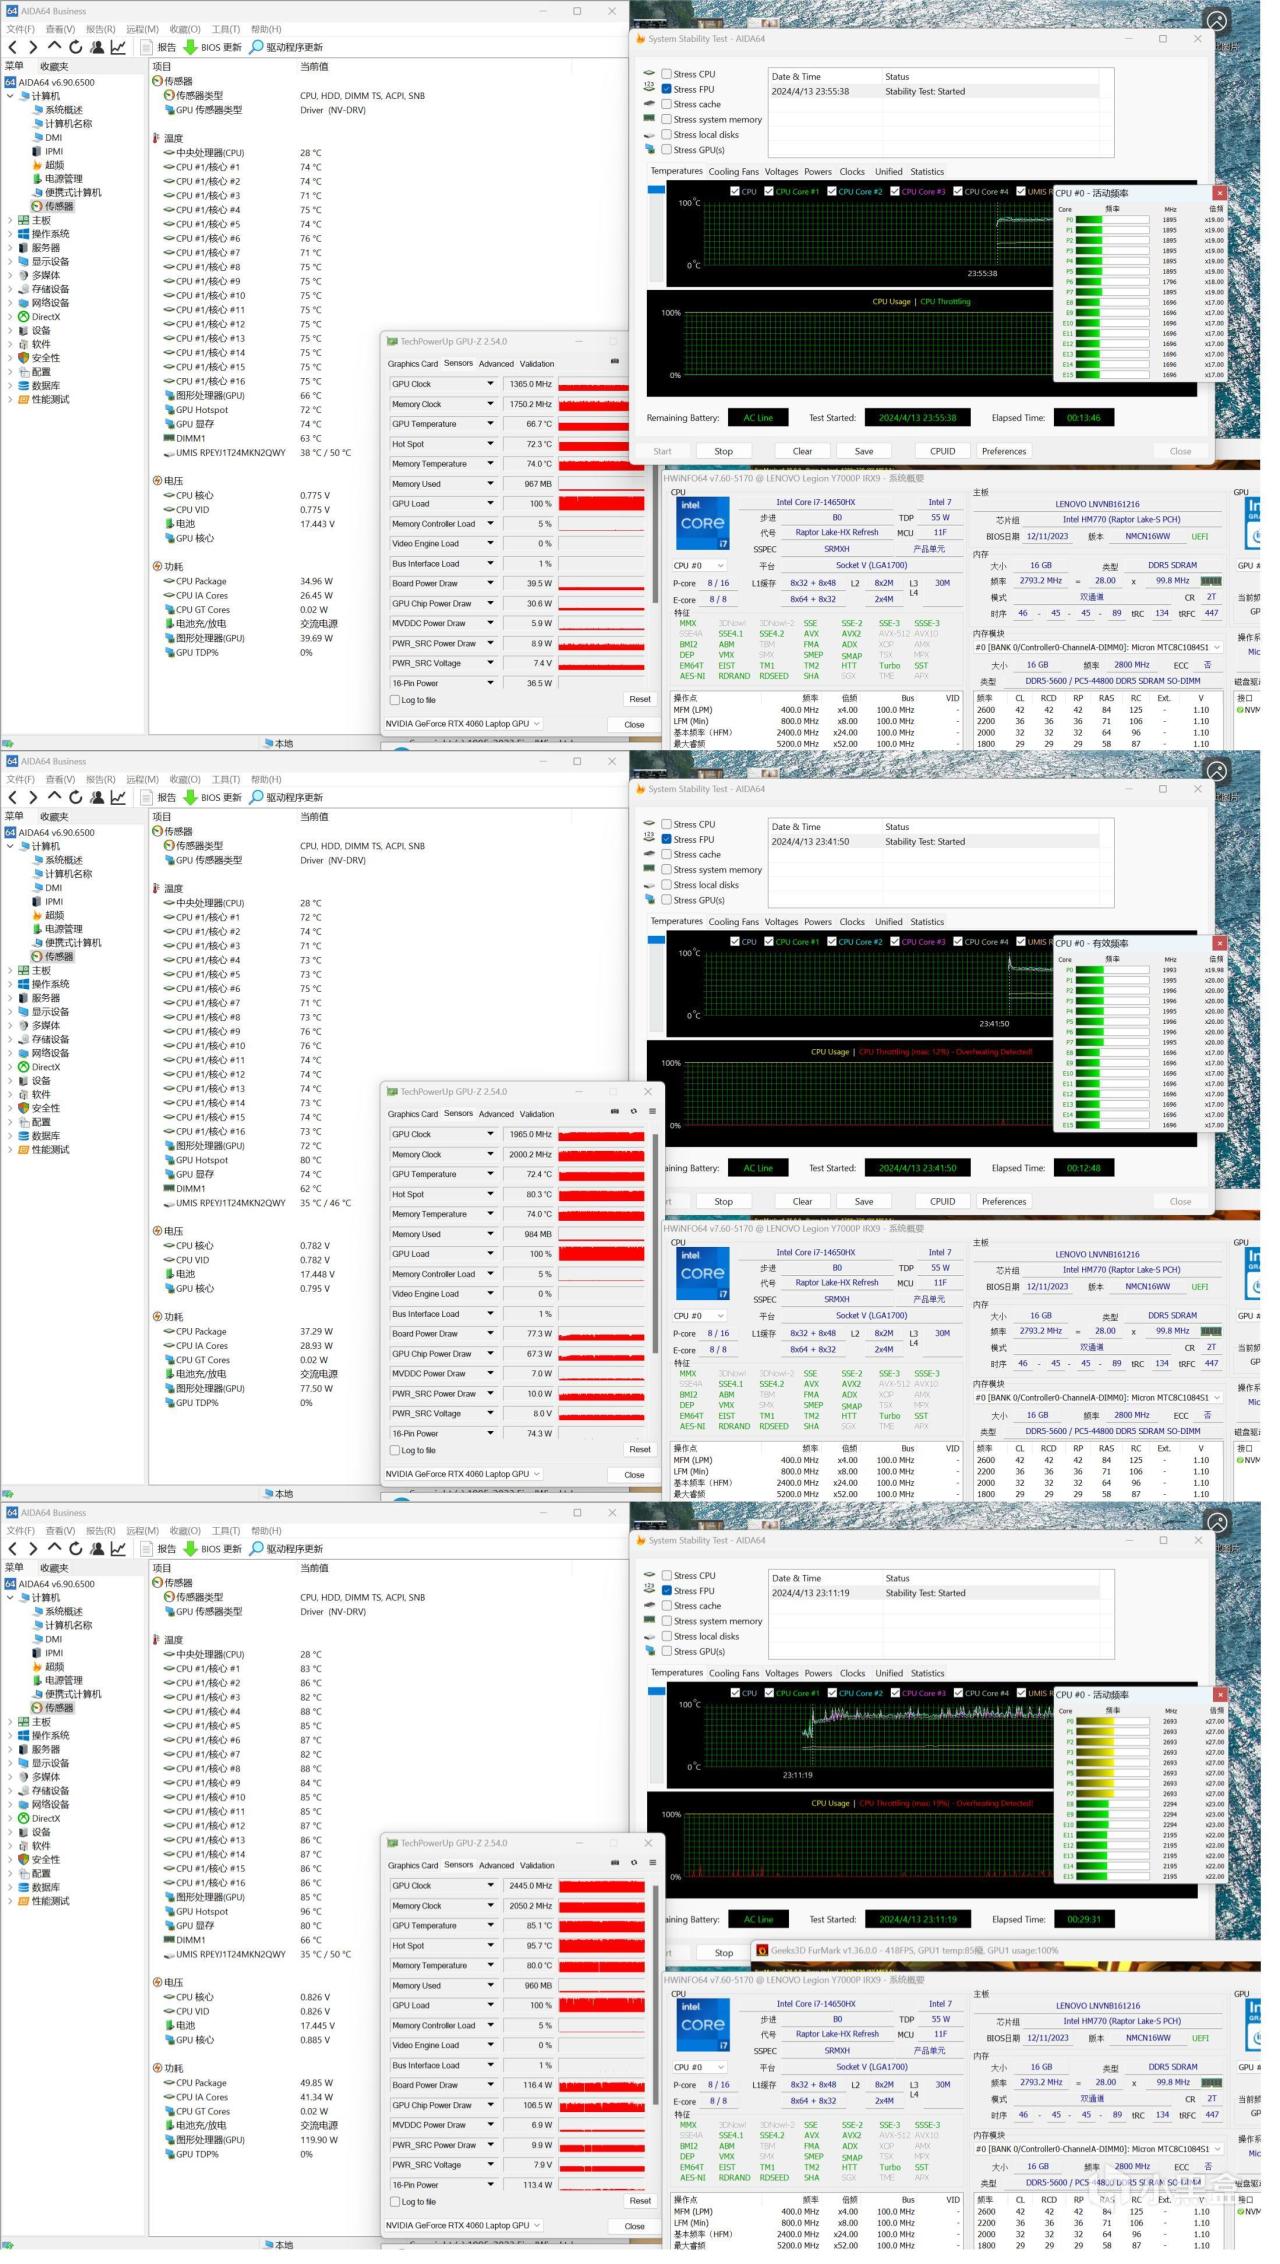The width and height of the screenshot is (1280, 2264).
Task: Untick CPU Core #1 legend in the 23:41:50 test
Action: pyautogui.click(x=769, y=942)
